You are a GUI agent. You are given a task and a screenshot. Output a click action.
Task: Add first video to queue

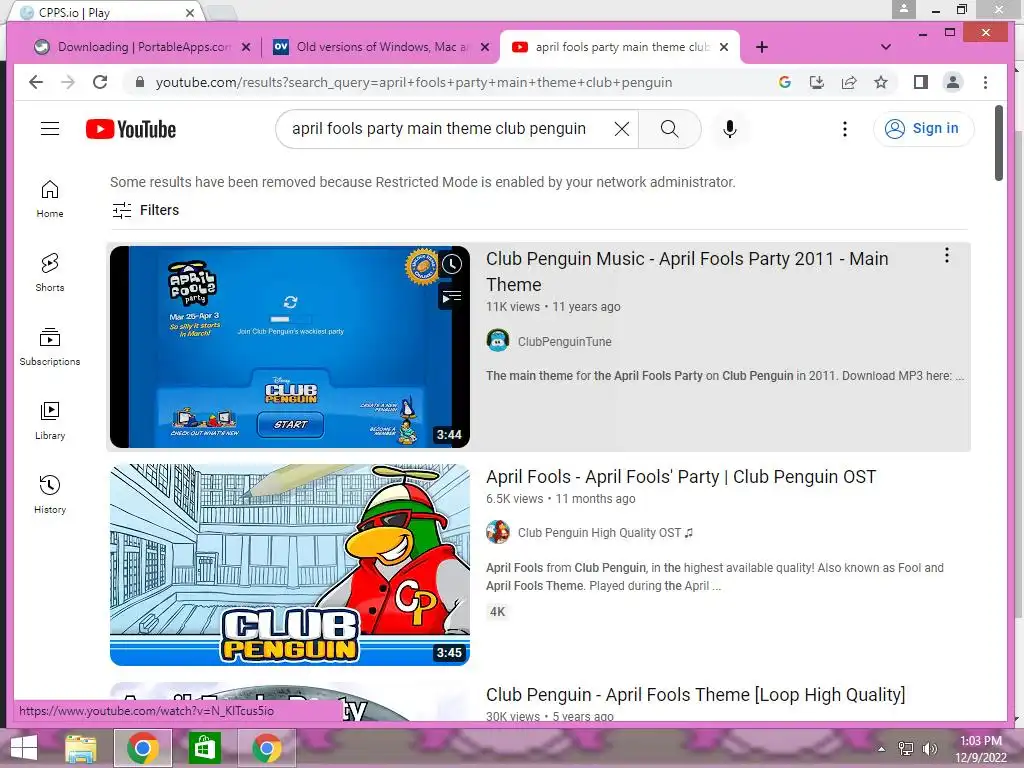[x=452, y=297]
